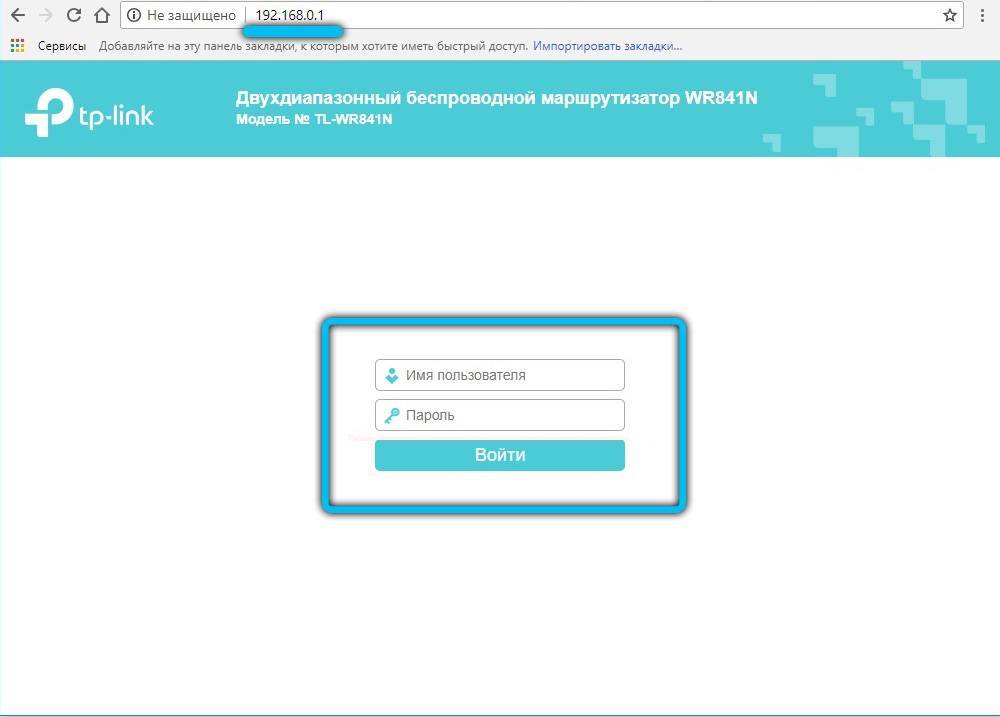1000x717 pixels.
Task: Click the Имя пользователя field
Action: click(x=500, y=375)
